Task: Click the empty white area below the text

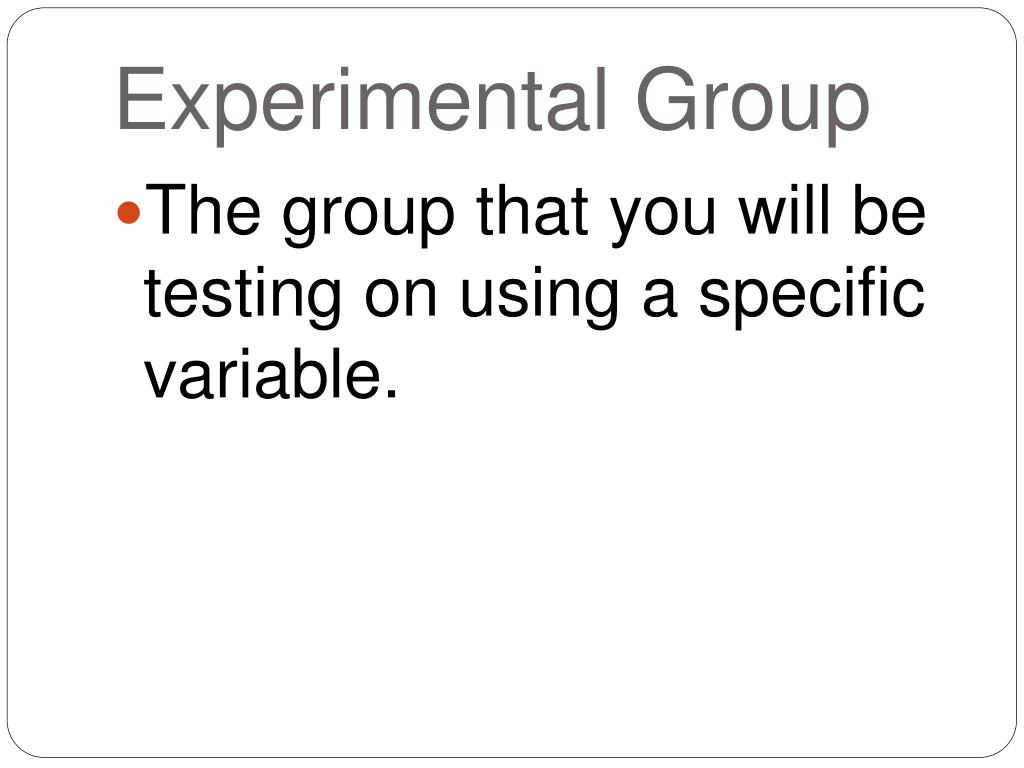Action: point(512,575)
